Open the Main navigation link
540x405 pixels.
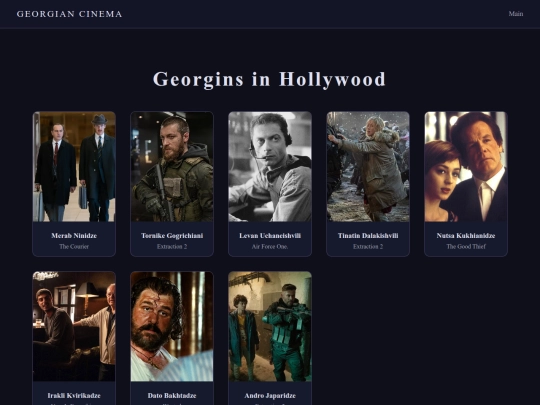point(516,14)
